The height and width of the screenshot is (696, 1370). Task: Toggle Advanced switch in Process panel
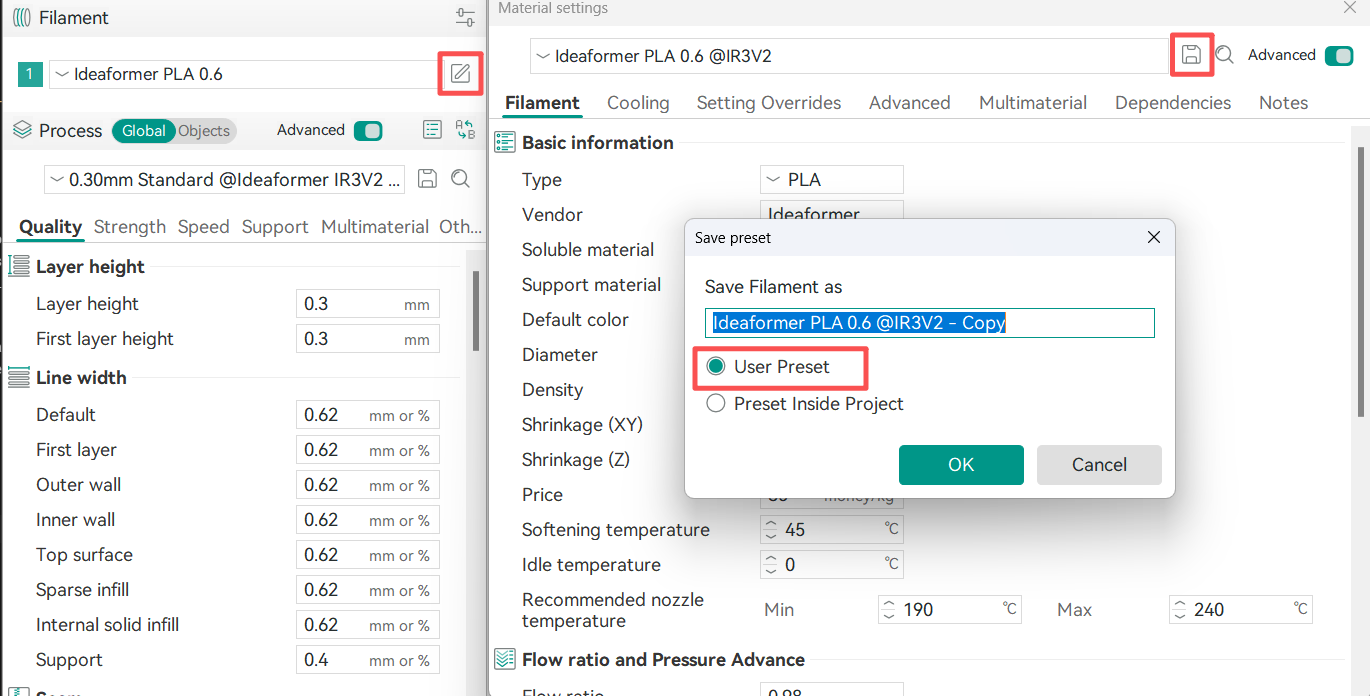[368, 131]
